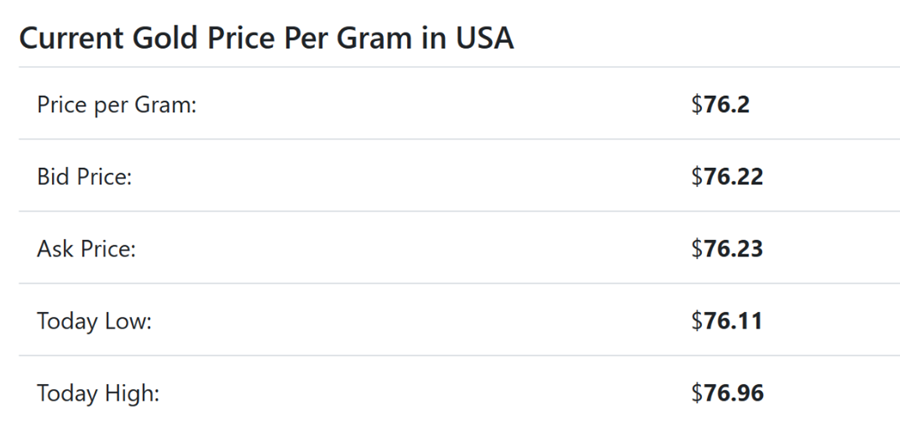Screen dimensions: 900x426
Task: Select the Price per Gram label
Action: coord(116,104)
